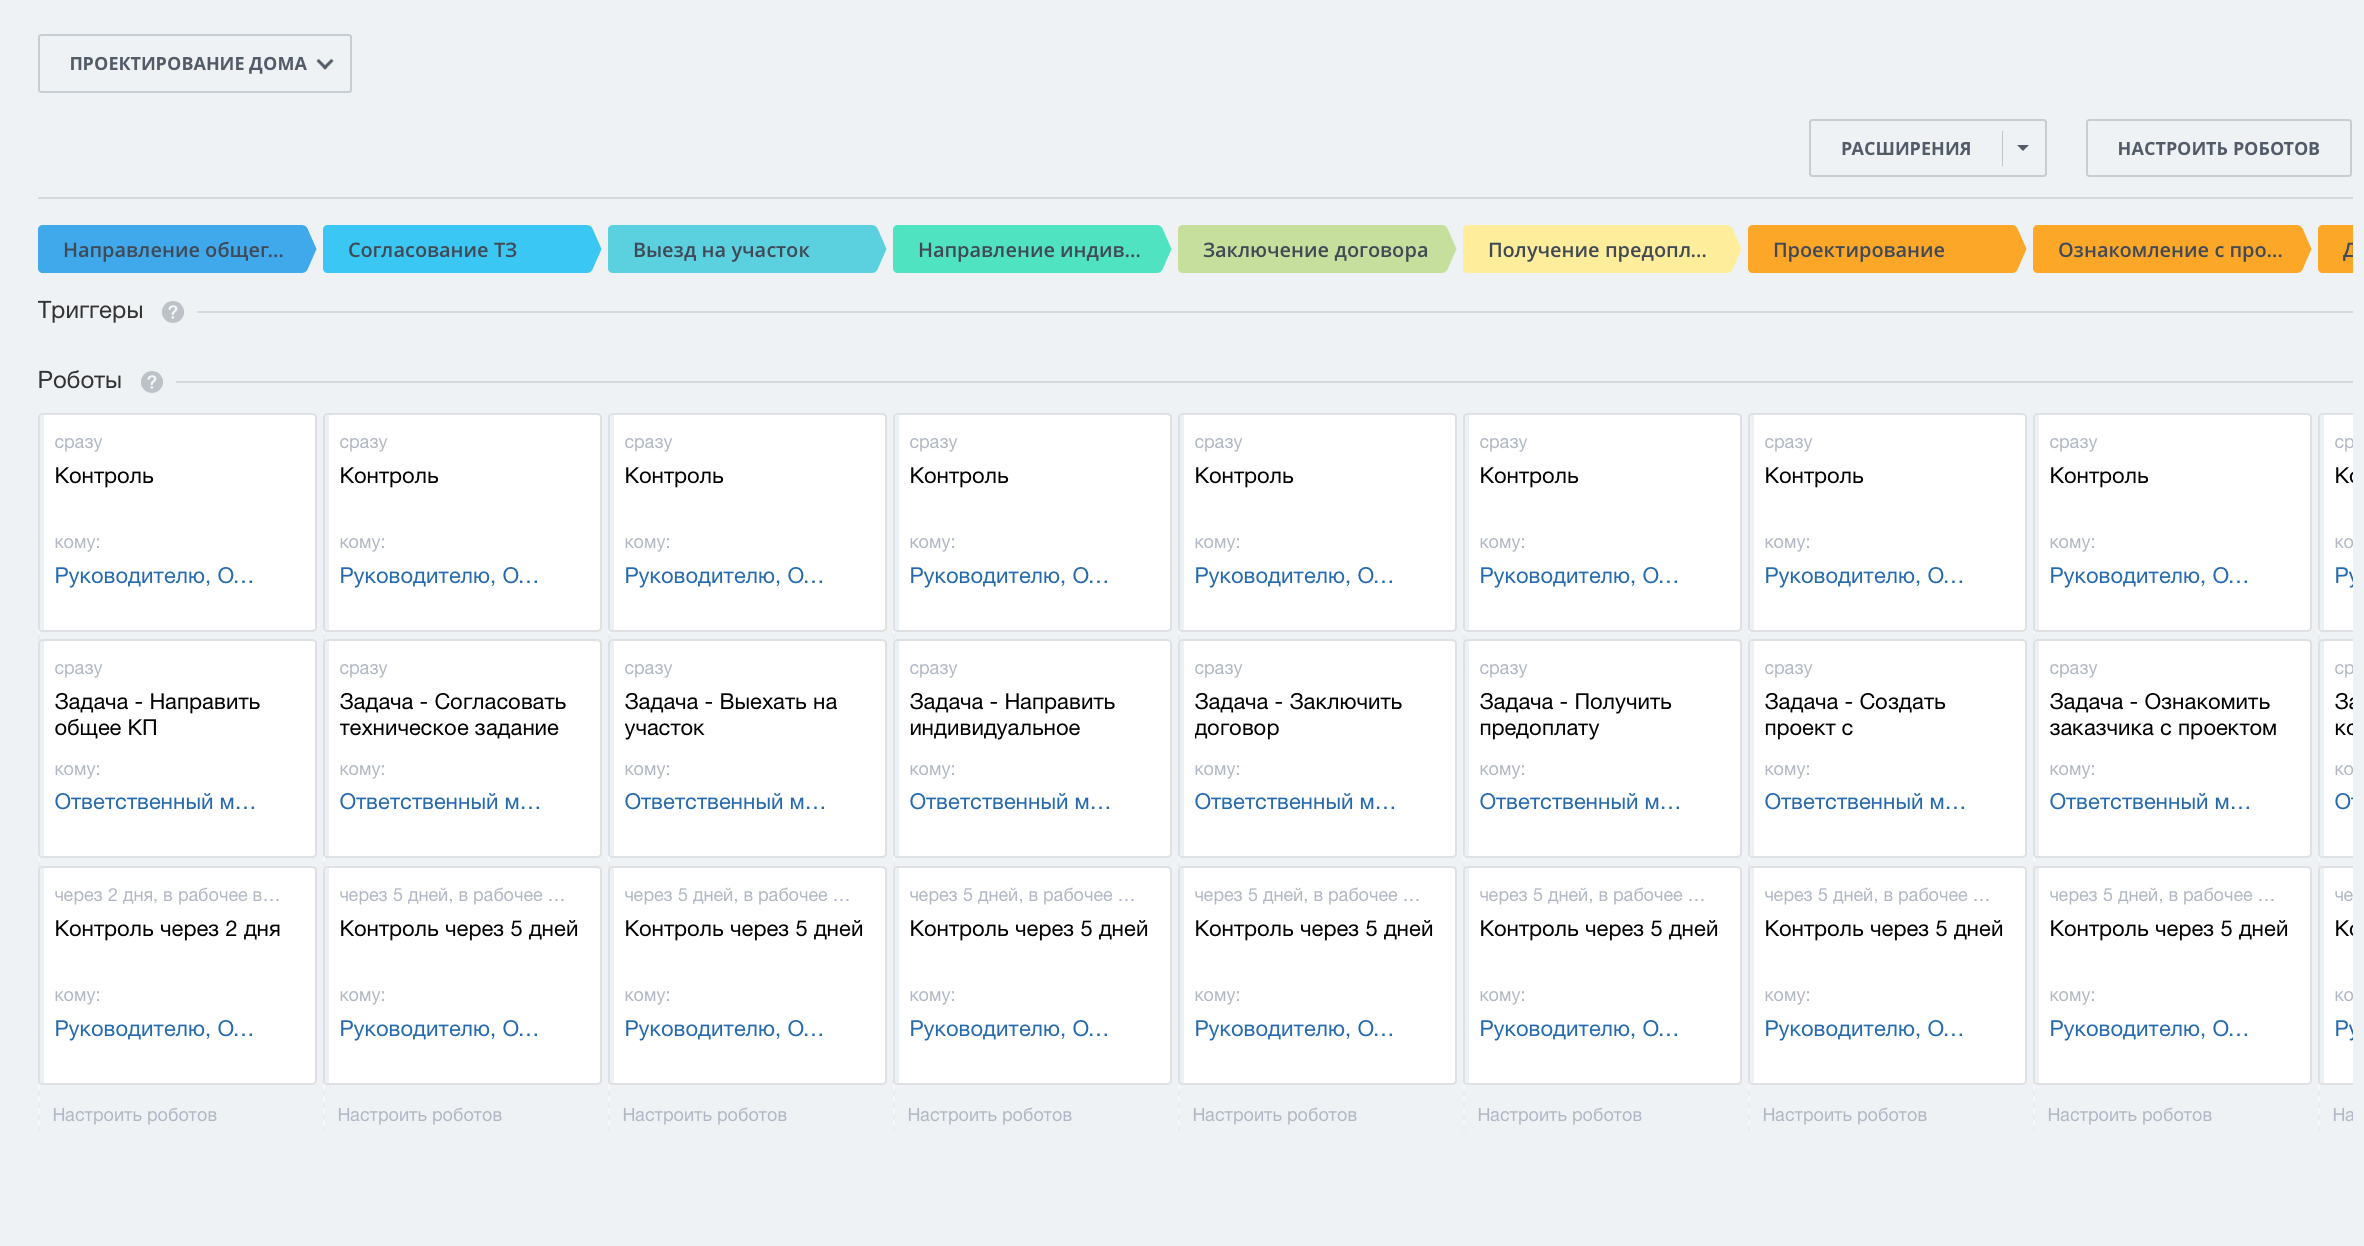Select stage Выезд на участок
The image size is (2364, 1246).
(x=745, y=250)
